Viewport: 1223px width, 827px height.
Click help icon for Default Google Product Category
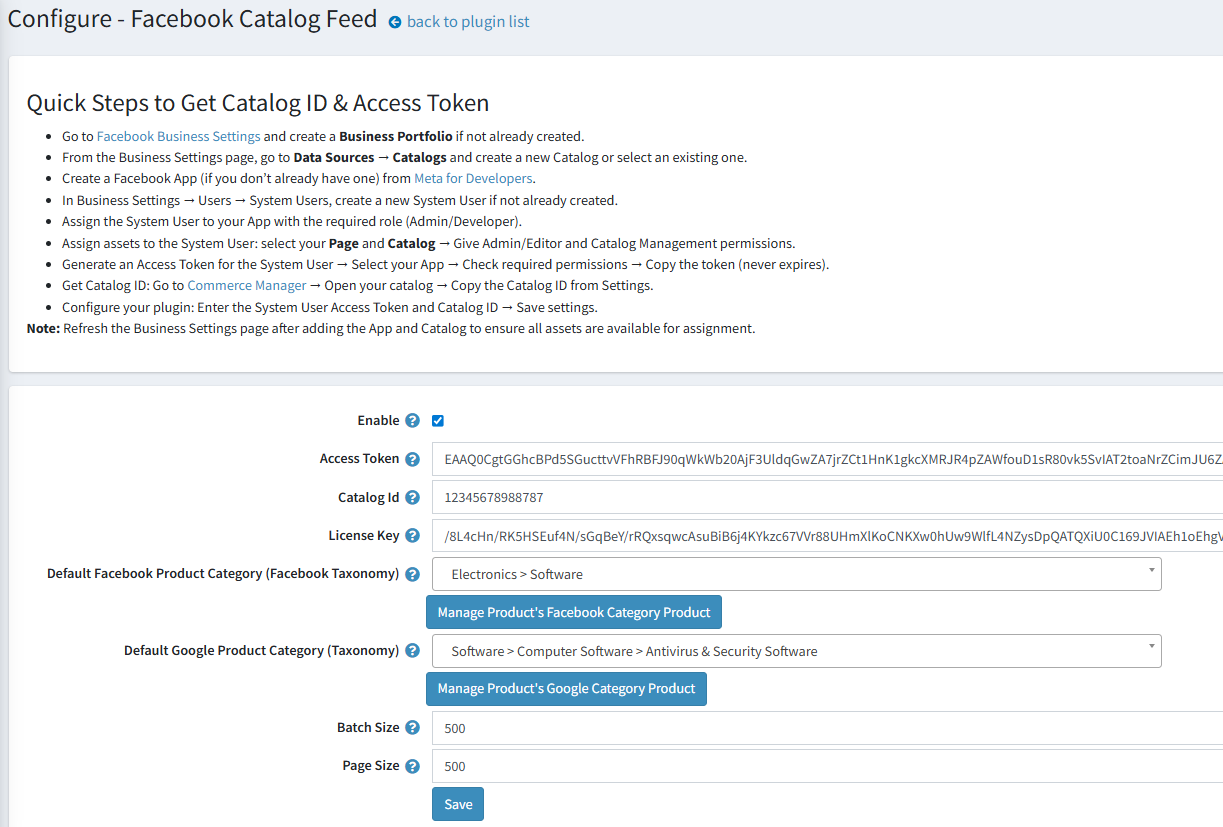pos(412,651)
